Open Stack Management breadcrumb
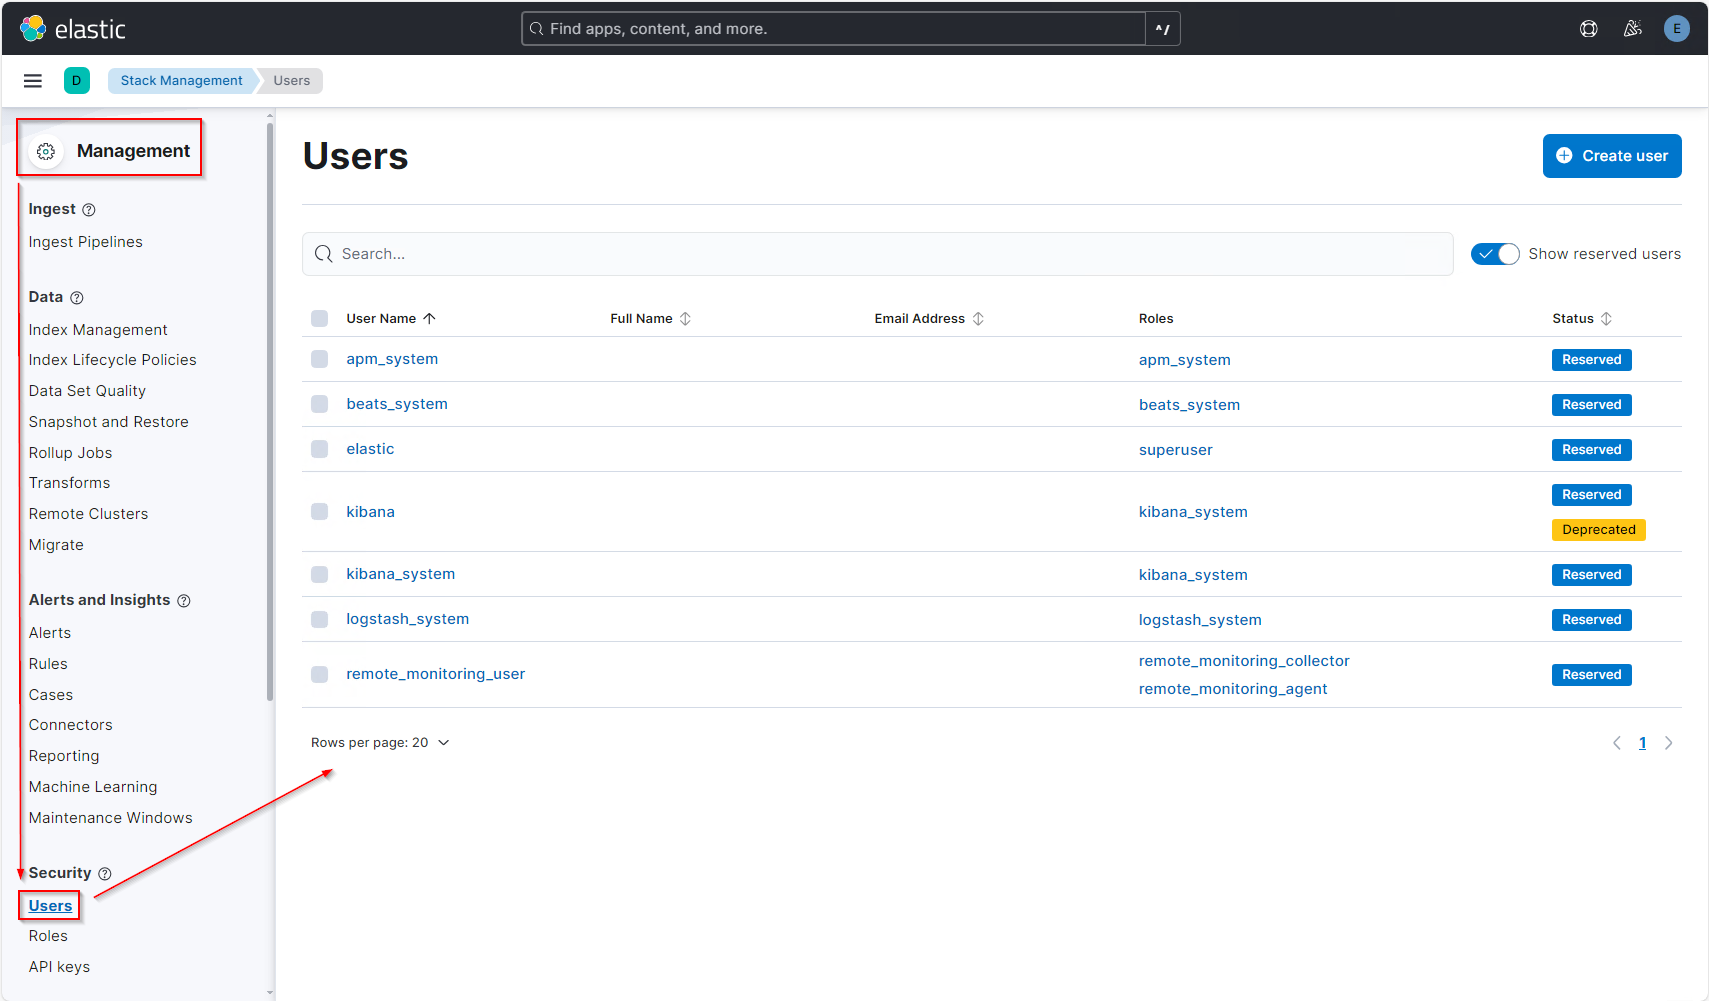 pyautogui.click(x=182, y=81)
